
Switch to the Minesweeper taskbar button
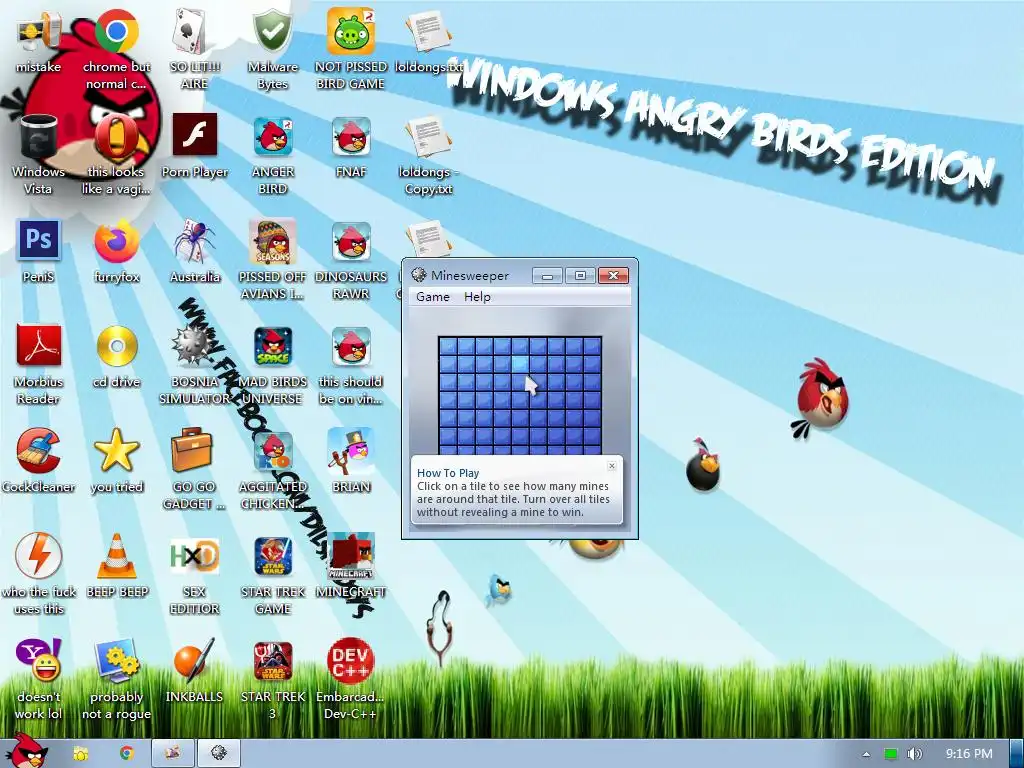(219, 754)
